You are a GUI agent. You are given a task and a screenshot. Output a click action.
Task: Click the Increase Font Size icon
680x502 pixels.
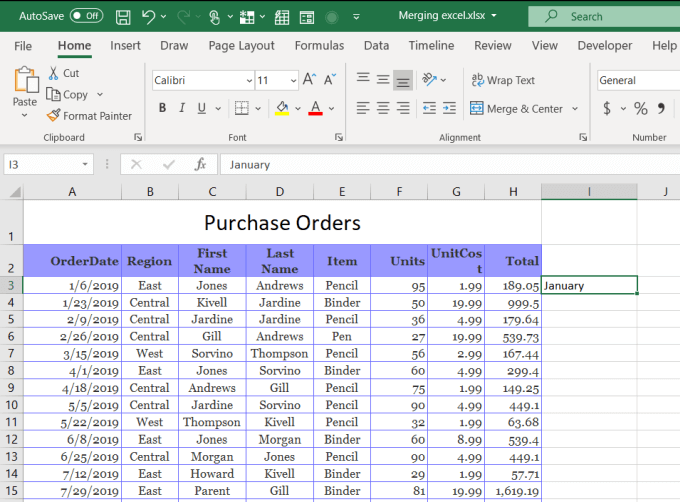coord(309,80)
